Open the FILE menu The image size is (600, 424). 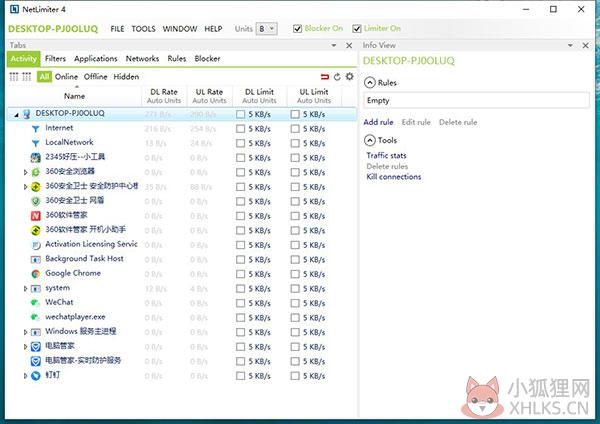pyautogui.click(x=117, y=29)
